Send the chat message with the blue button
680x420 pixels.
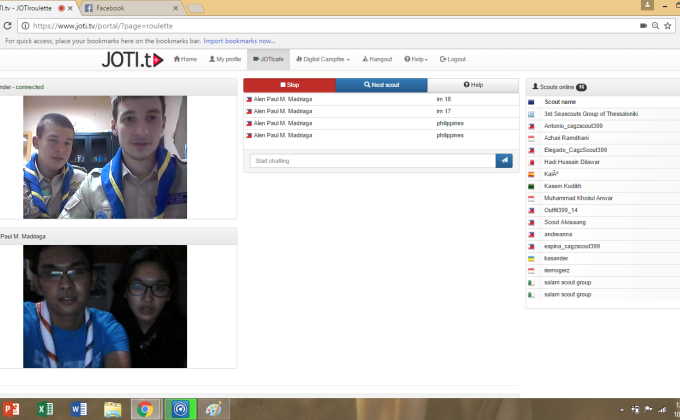(504, 160)
